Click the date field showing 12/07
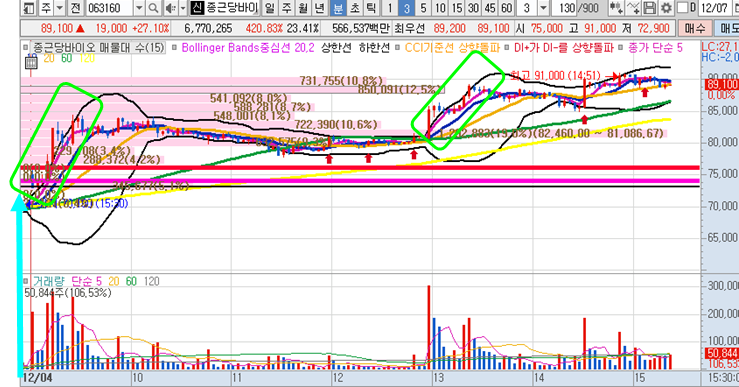This screenshot has height=387, width=739. (714, 8)
